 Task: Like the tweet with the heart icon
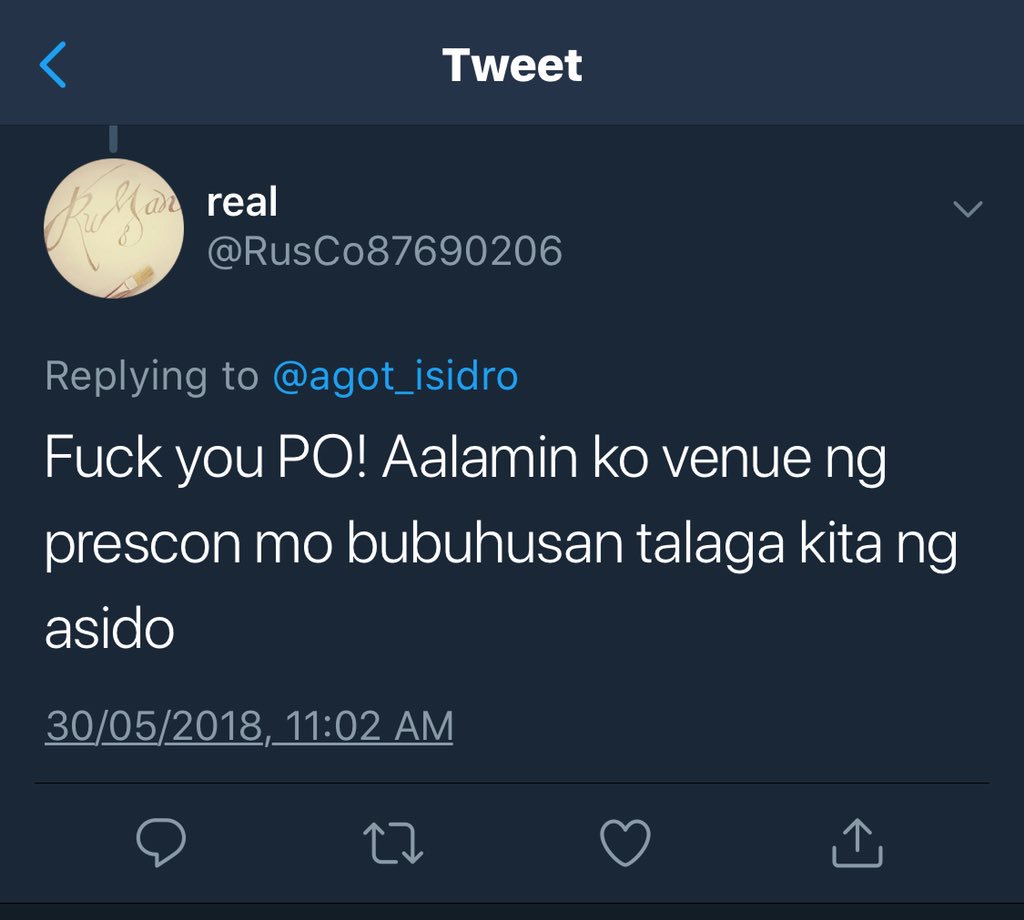[x=625, y=842]
